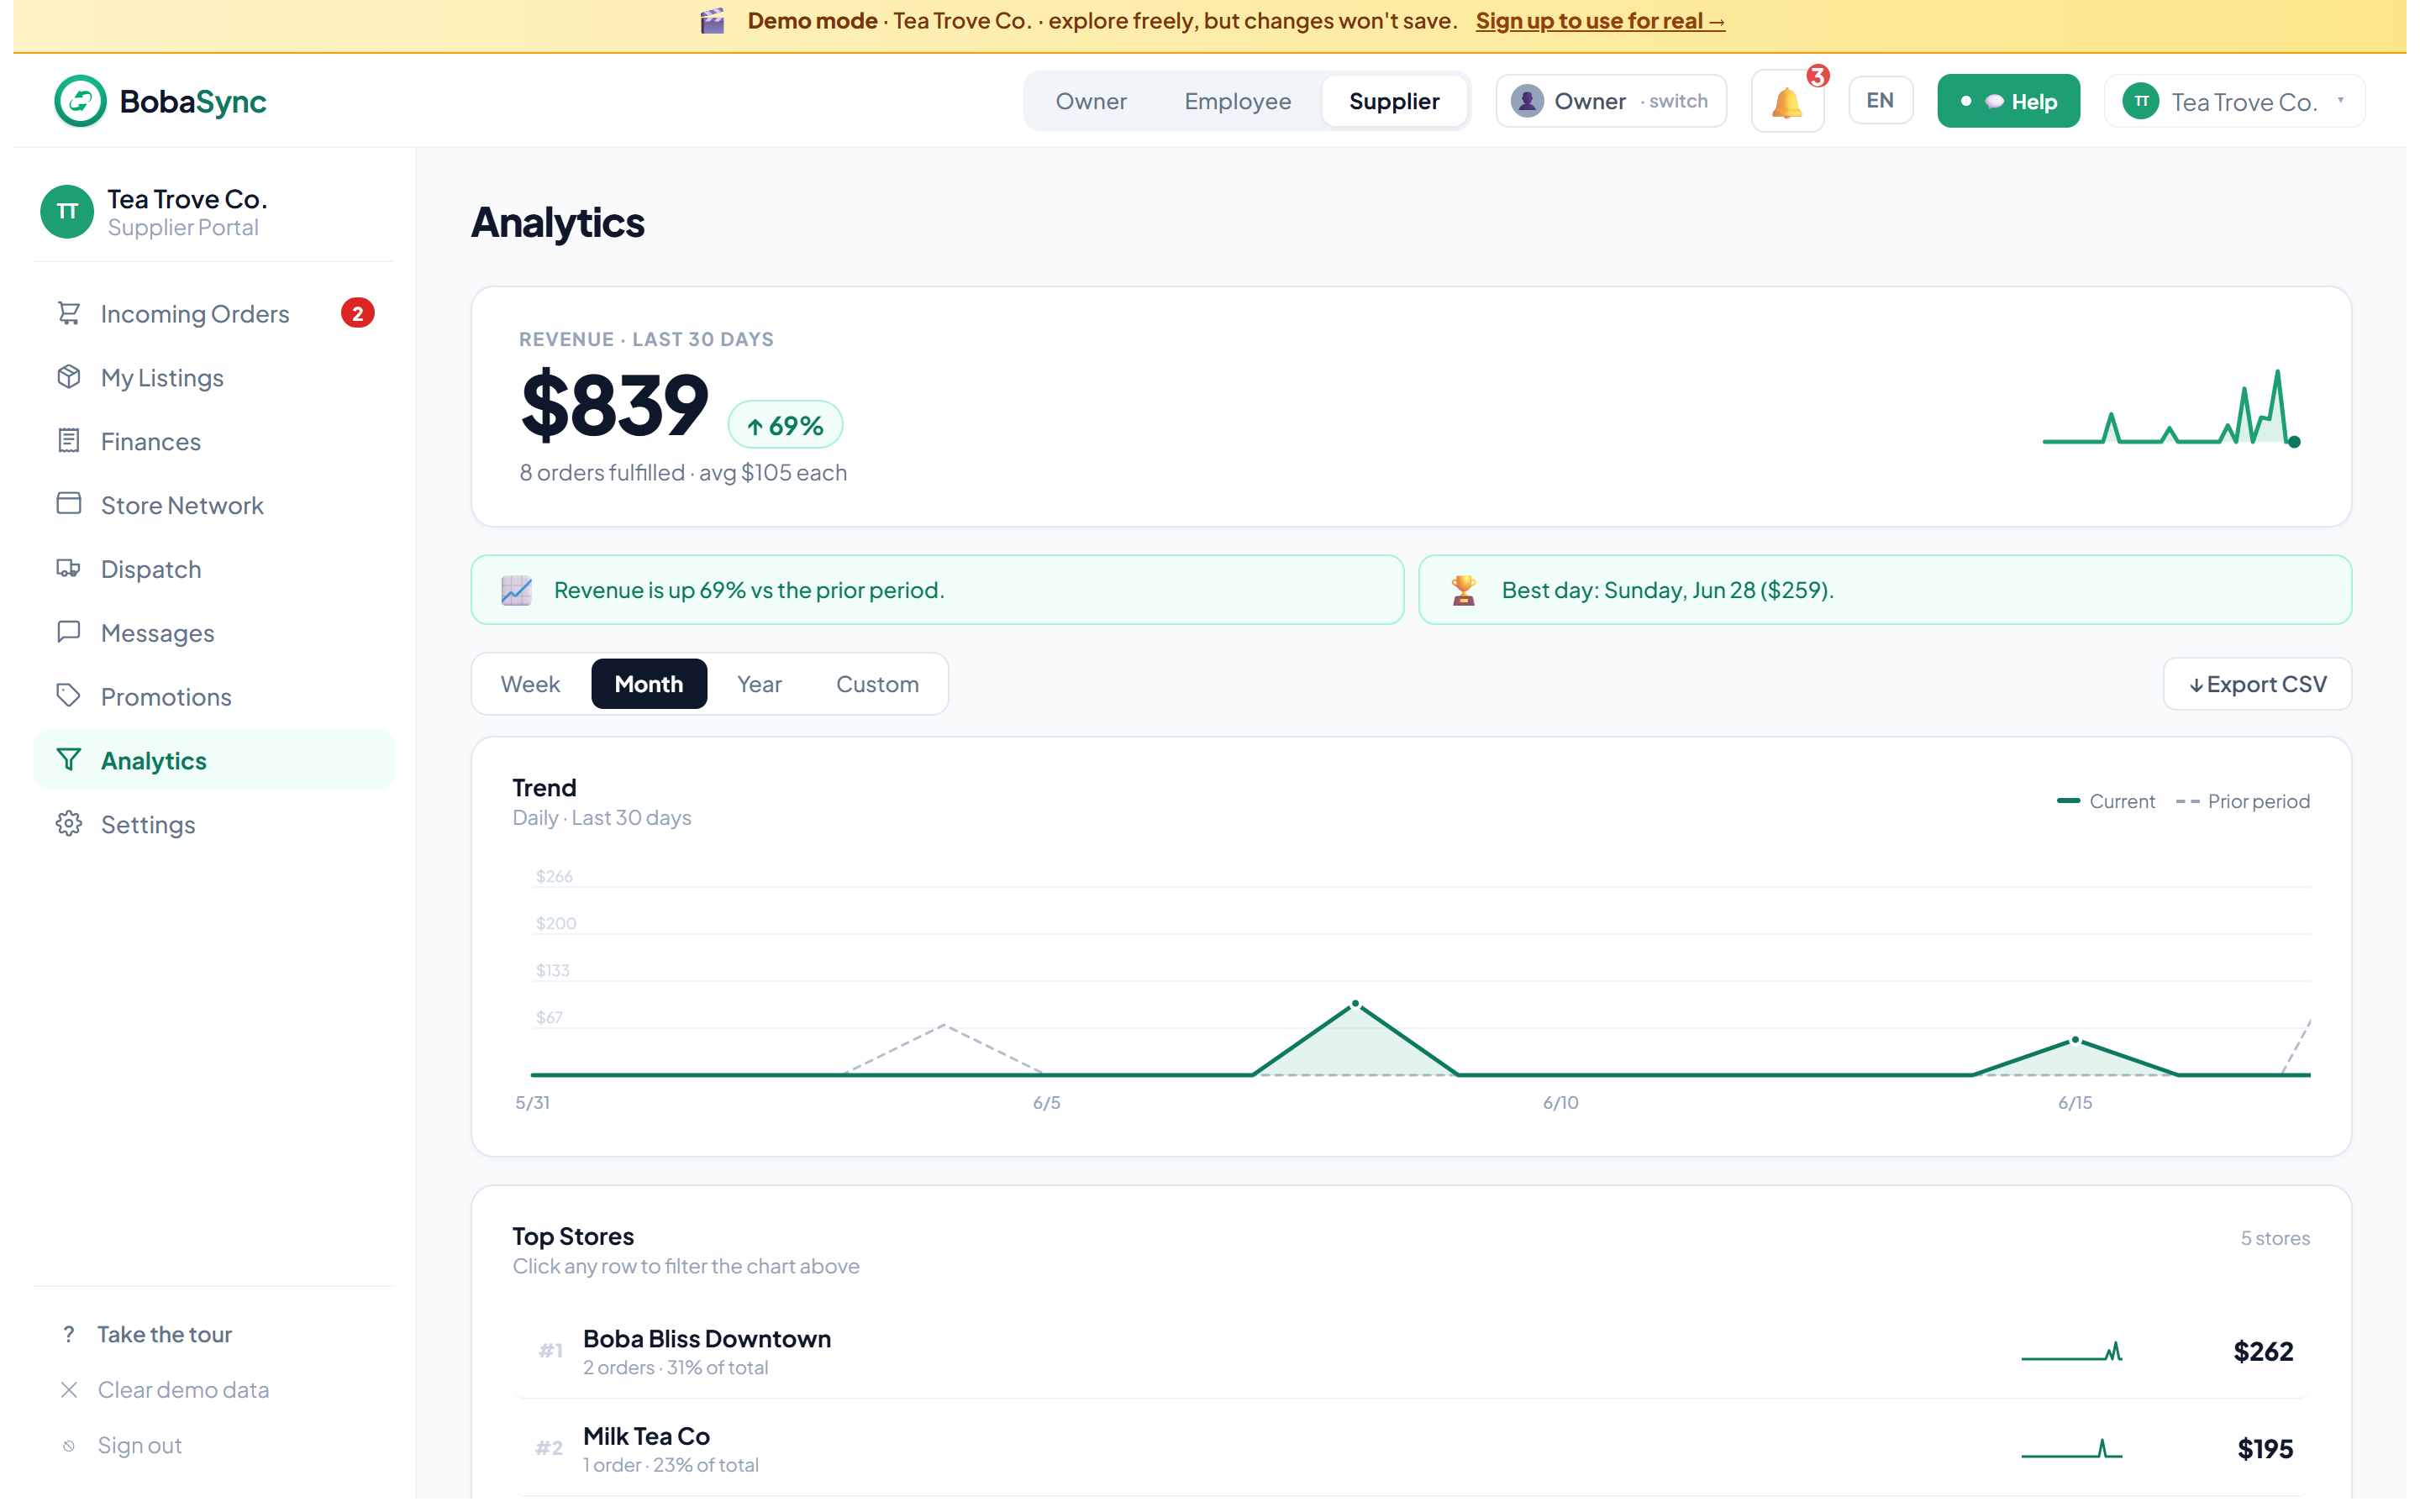Open Settings page
Viewport: 2420px width, 1512px height.
click(x=214, y=824)
